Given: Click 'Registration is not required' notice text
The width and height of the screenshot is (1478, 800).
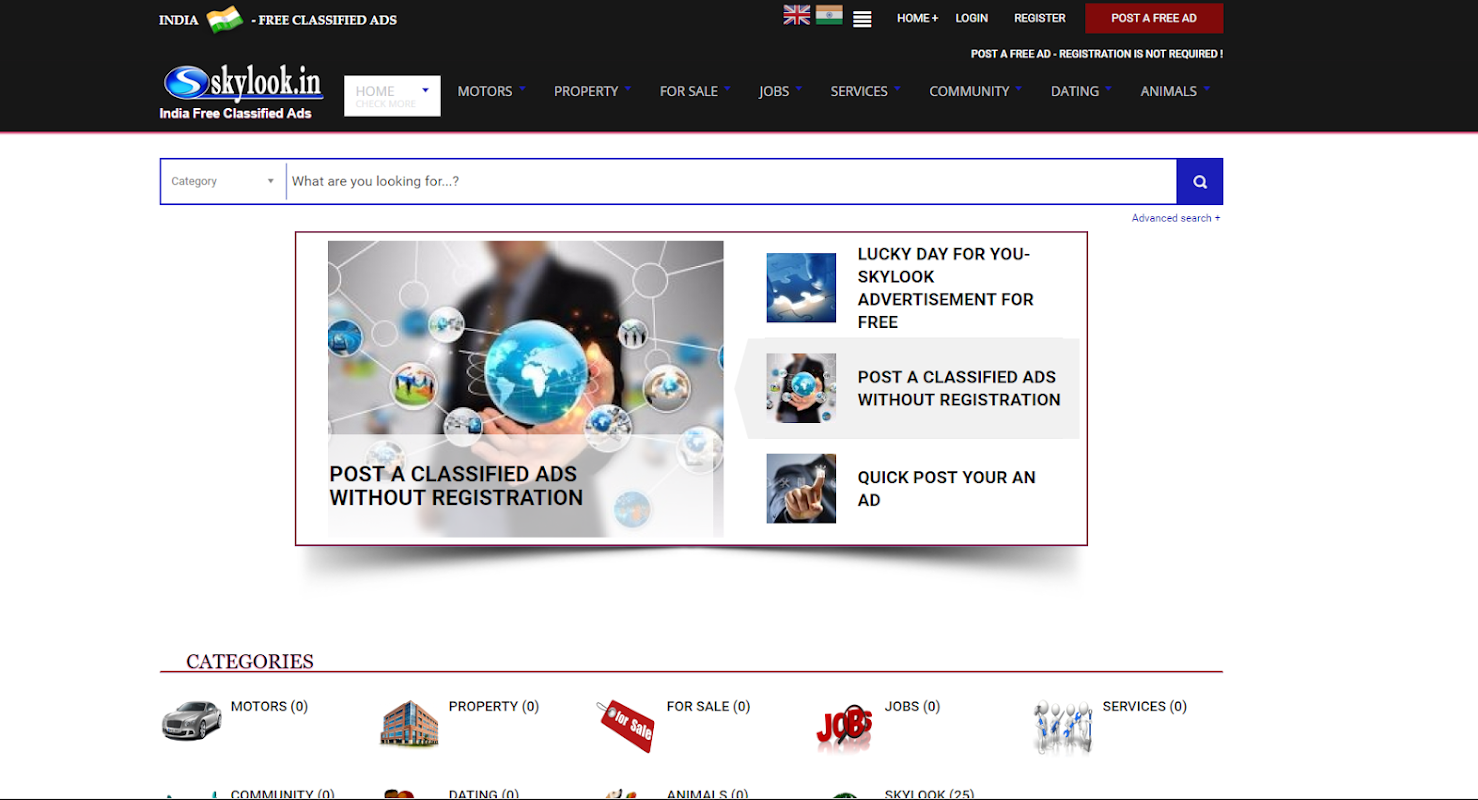Looking at the screenshot, I should [1097, 54].
